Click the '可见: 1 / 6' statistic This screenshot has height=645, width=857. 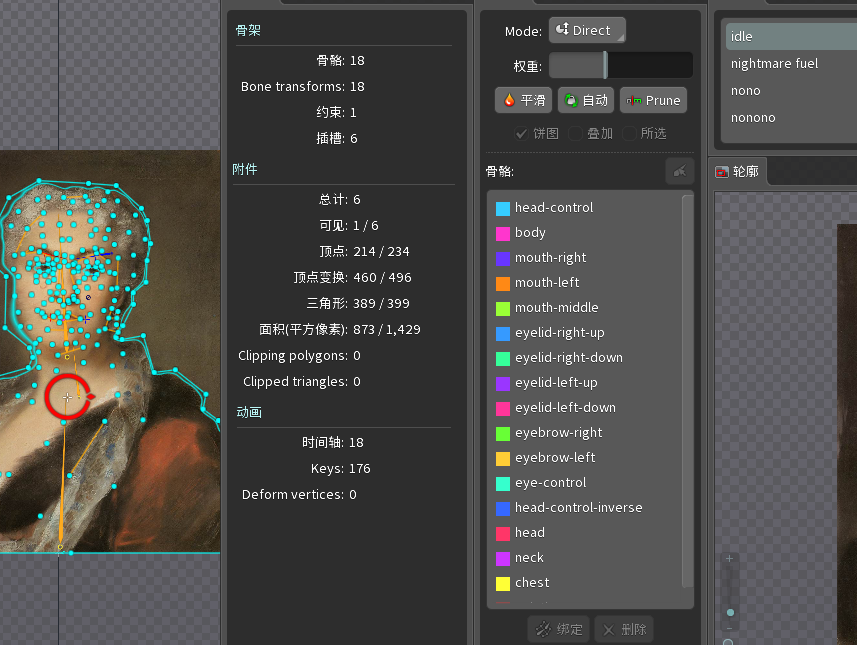pyautogui.click(x=349, y=226)
